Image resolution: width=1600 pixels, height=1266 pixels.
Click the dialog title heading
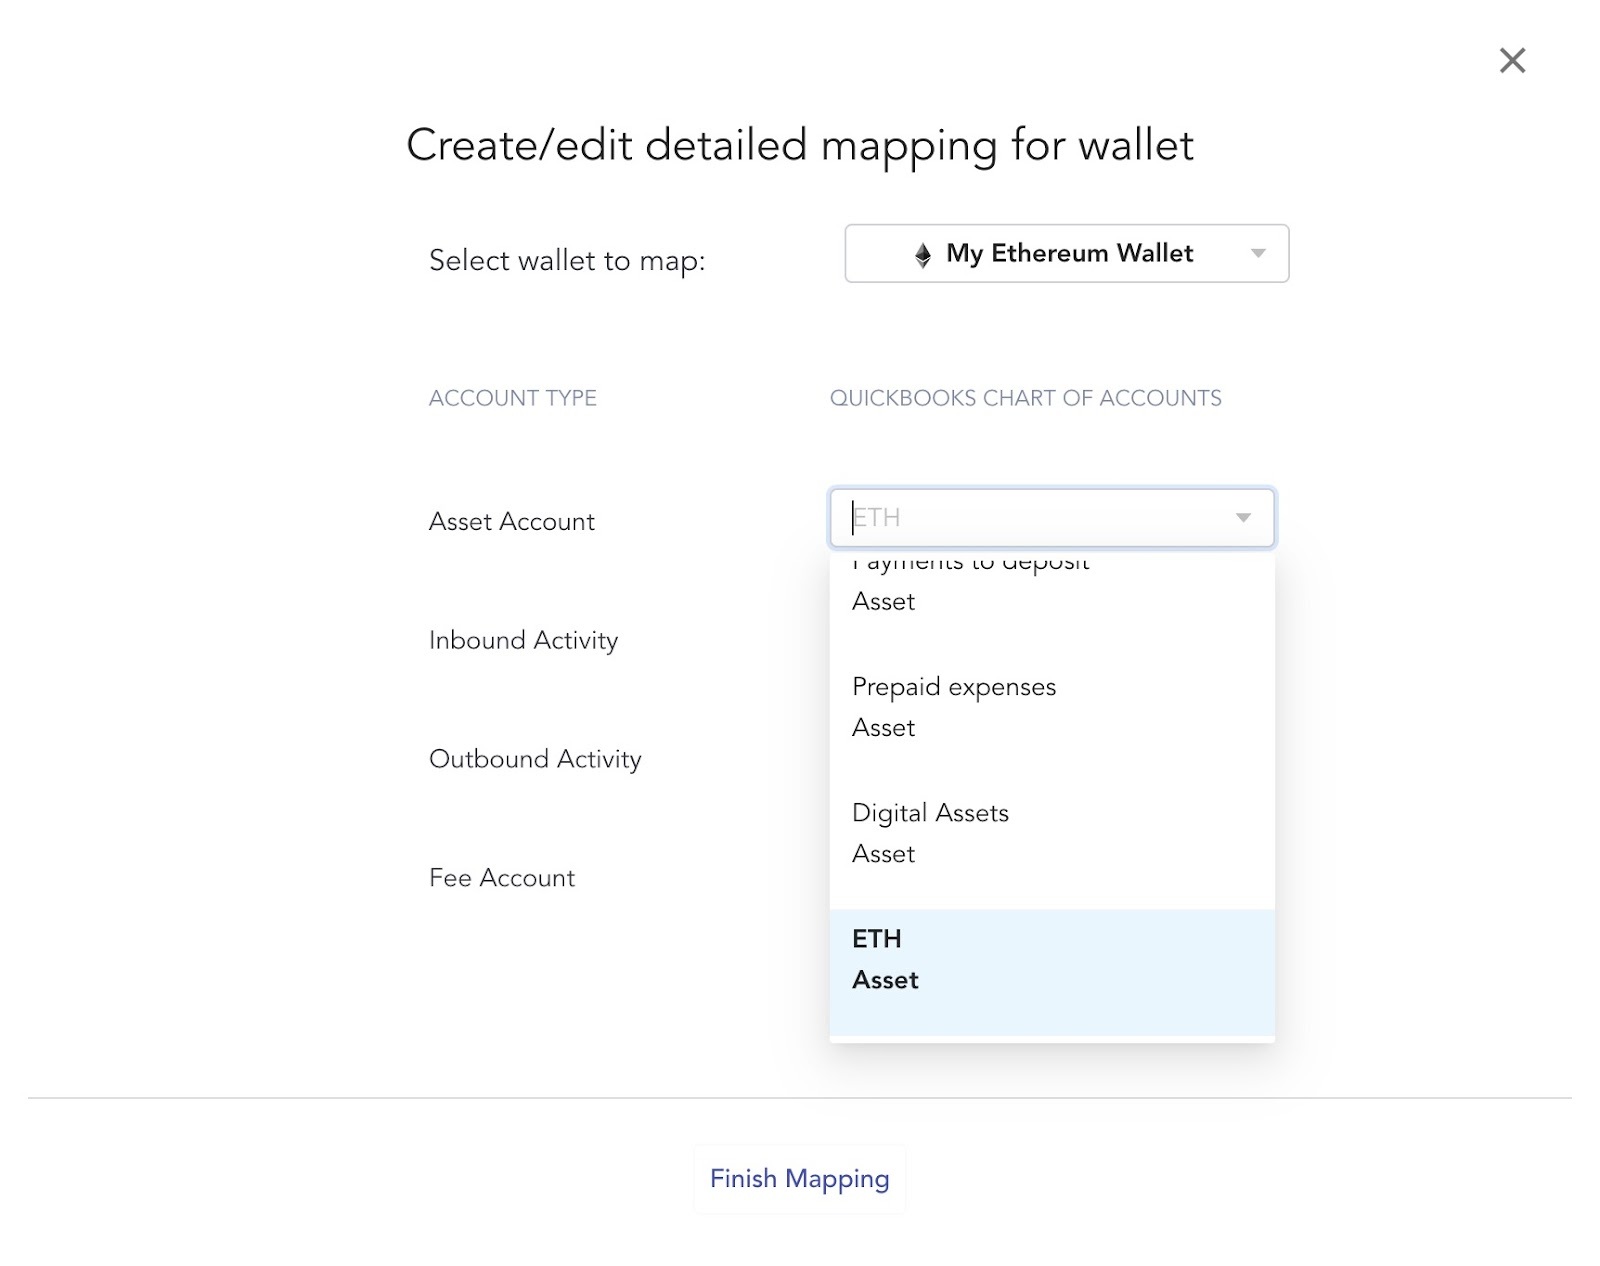[799, 146]
